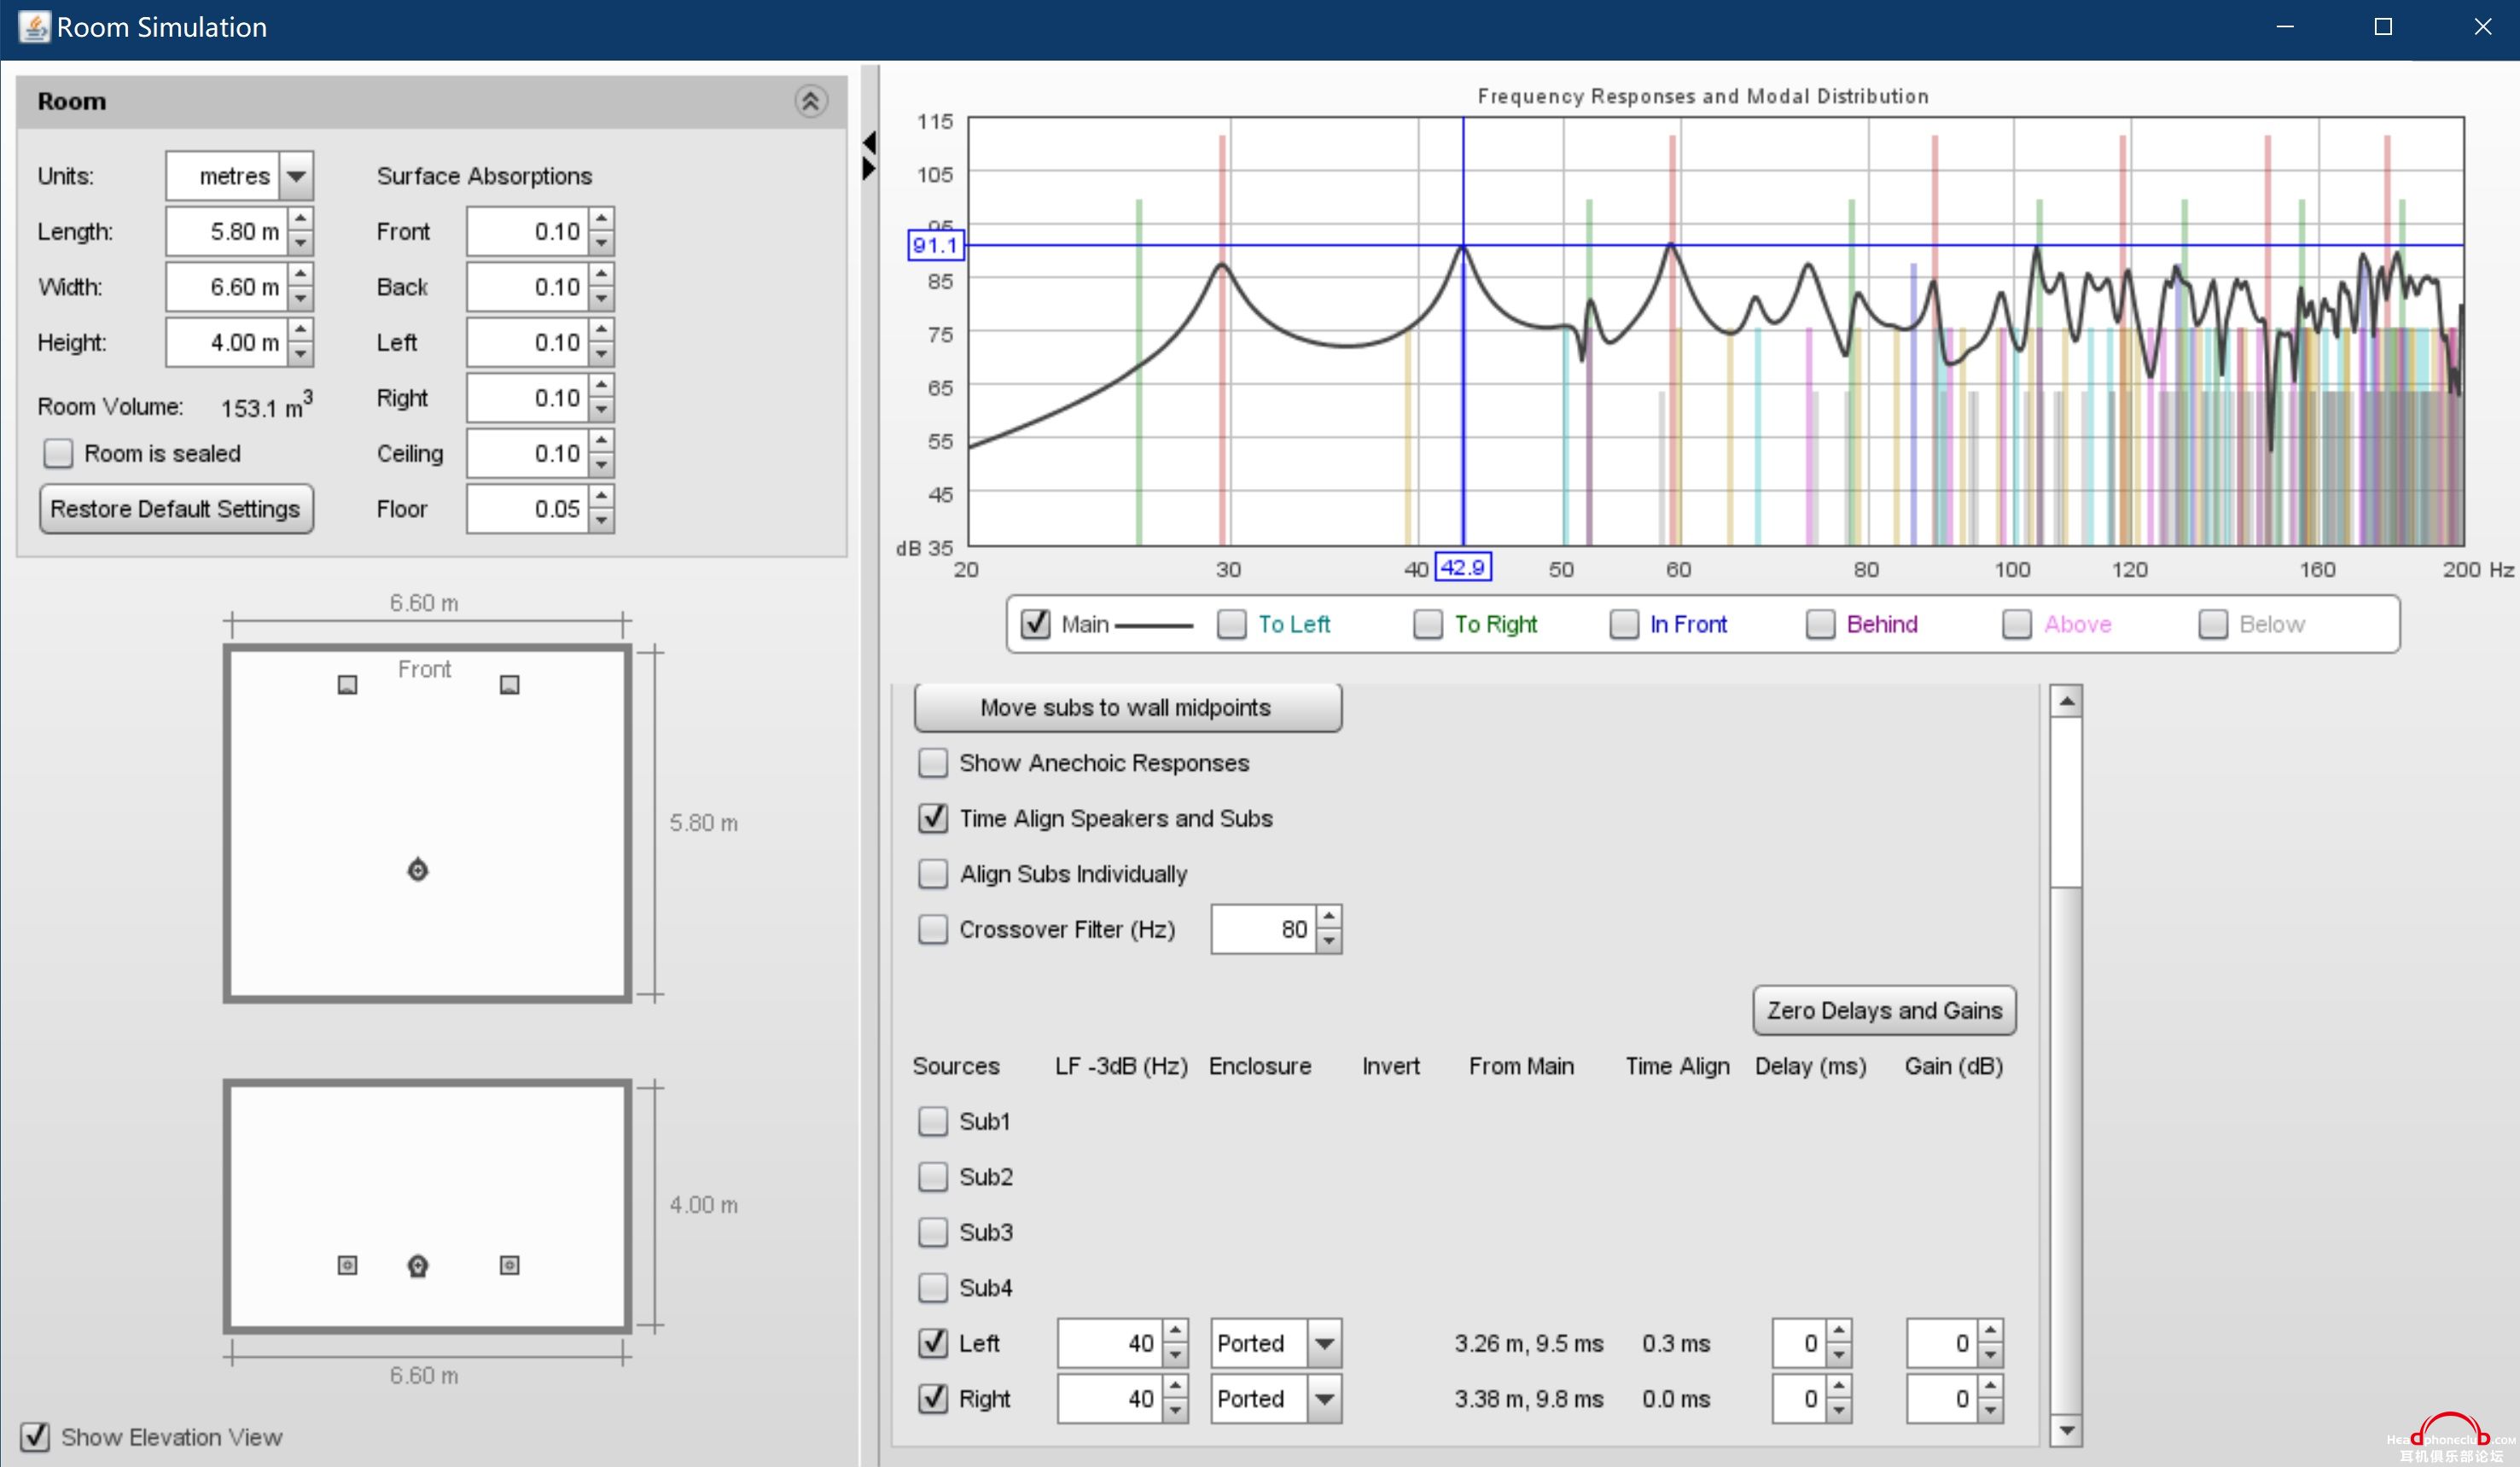Enable the To Right response trace
The height and width of the screenshot is (1467, 2520).
pyautogui.click(x=1428, y=624)
